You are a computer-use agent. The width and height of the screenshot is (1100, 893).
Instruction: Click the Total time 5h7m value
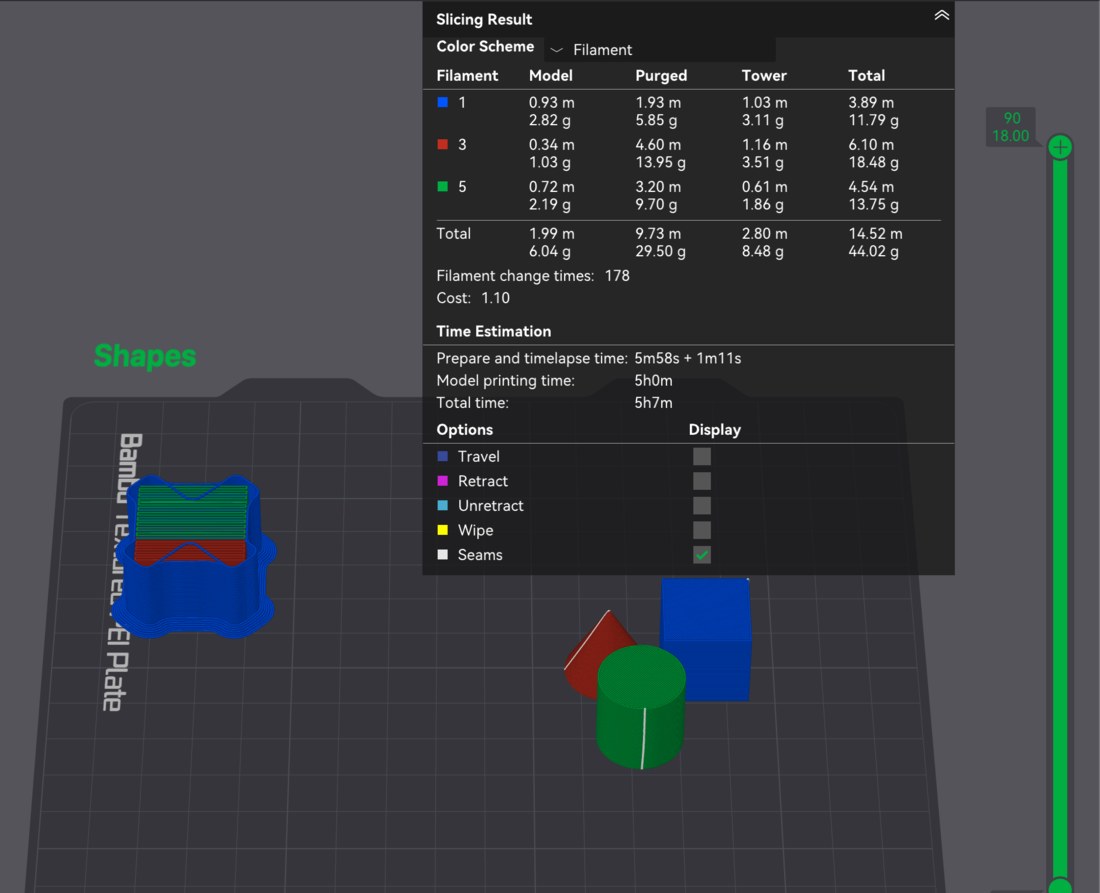[x=653, y=403]
